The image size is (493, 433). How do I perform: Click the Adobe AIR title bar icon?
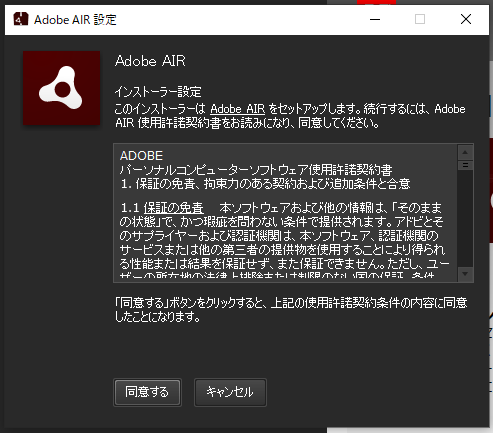coord(21,19)
